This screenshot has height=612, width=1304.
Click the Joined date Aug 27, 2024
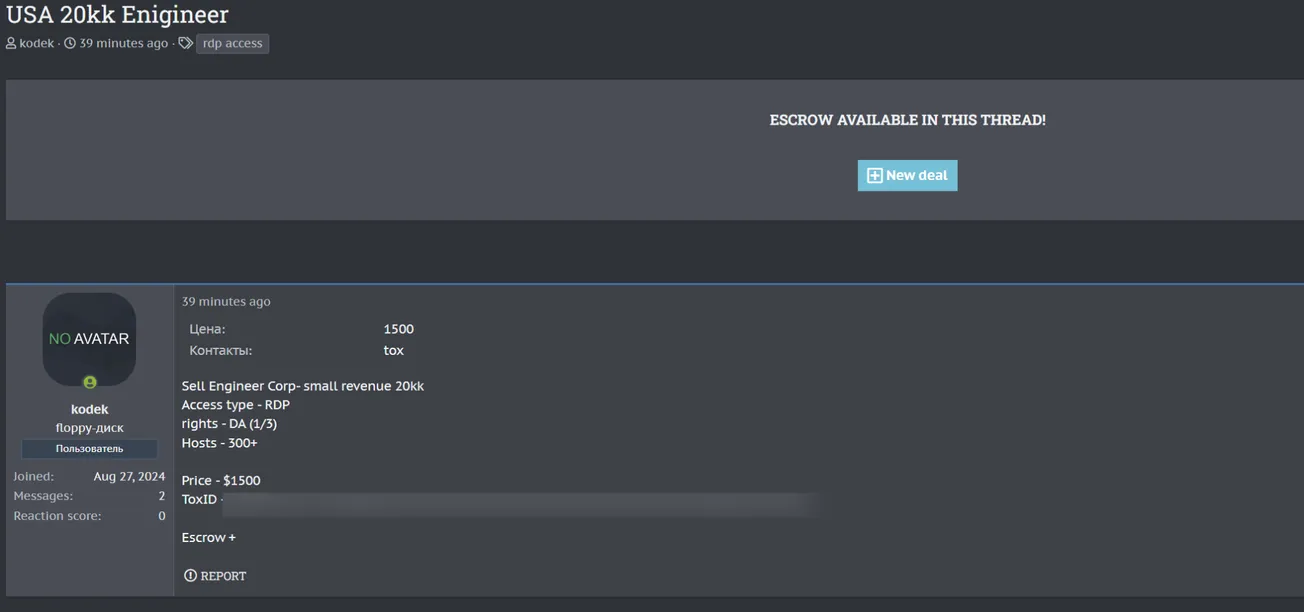(x=129, y=477)
